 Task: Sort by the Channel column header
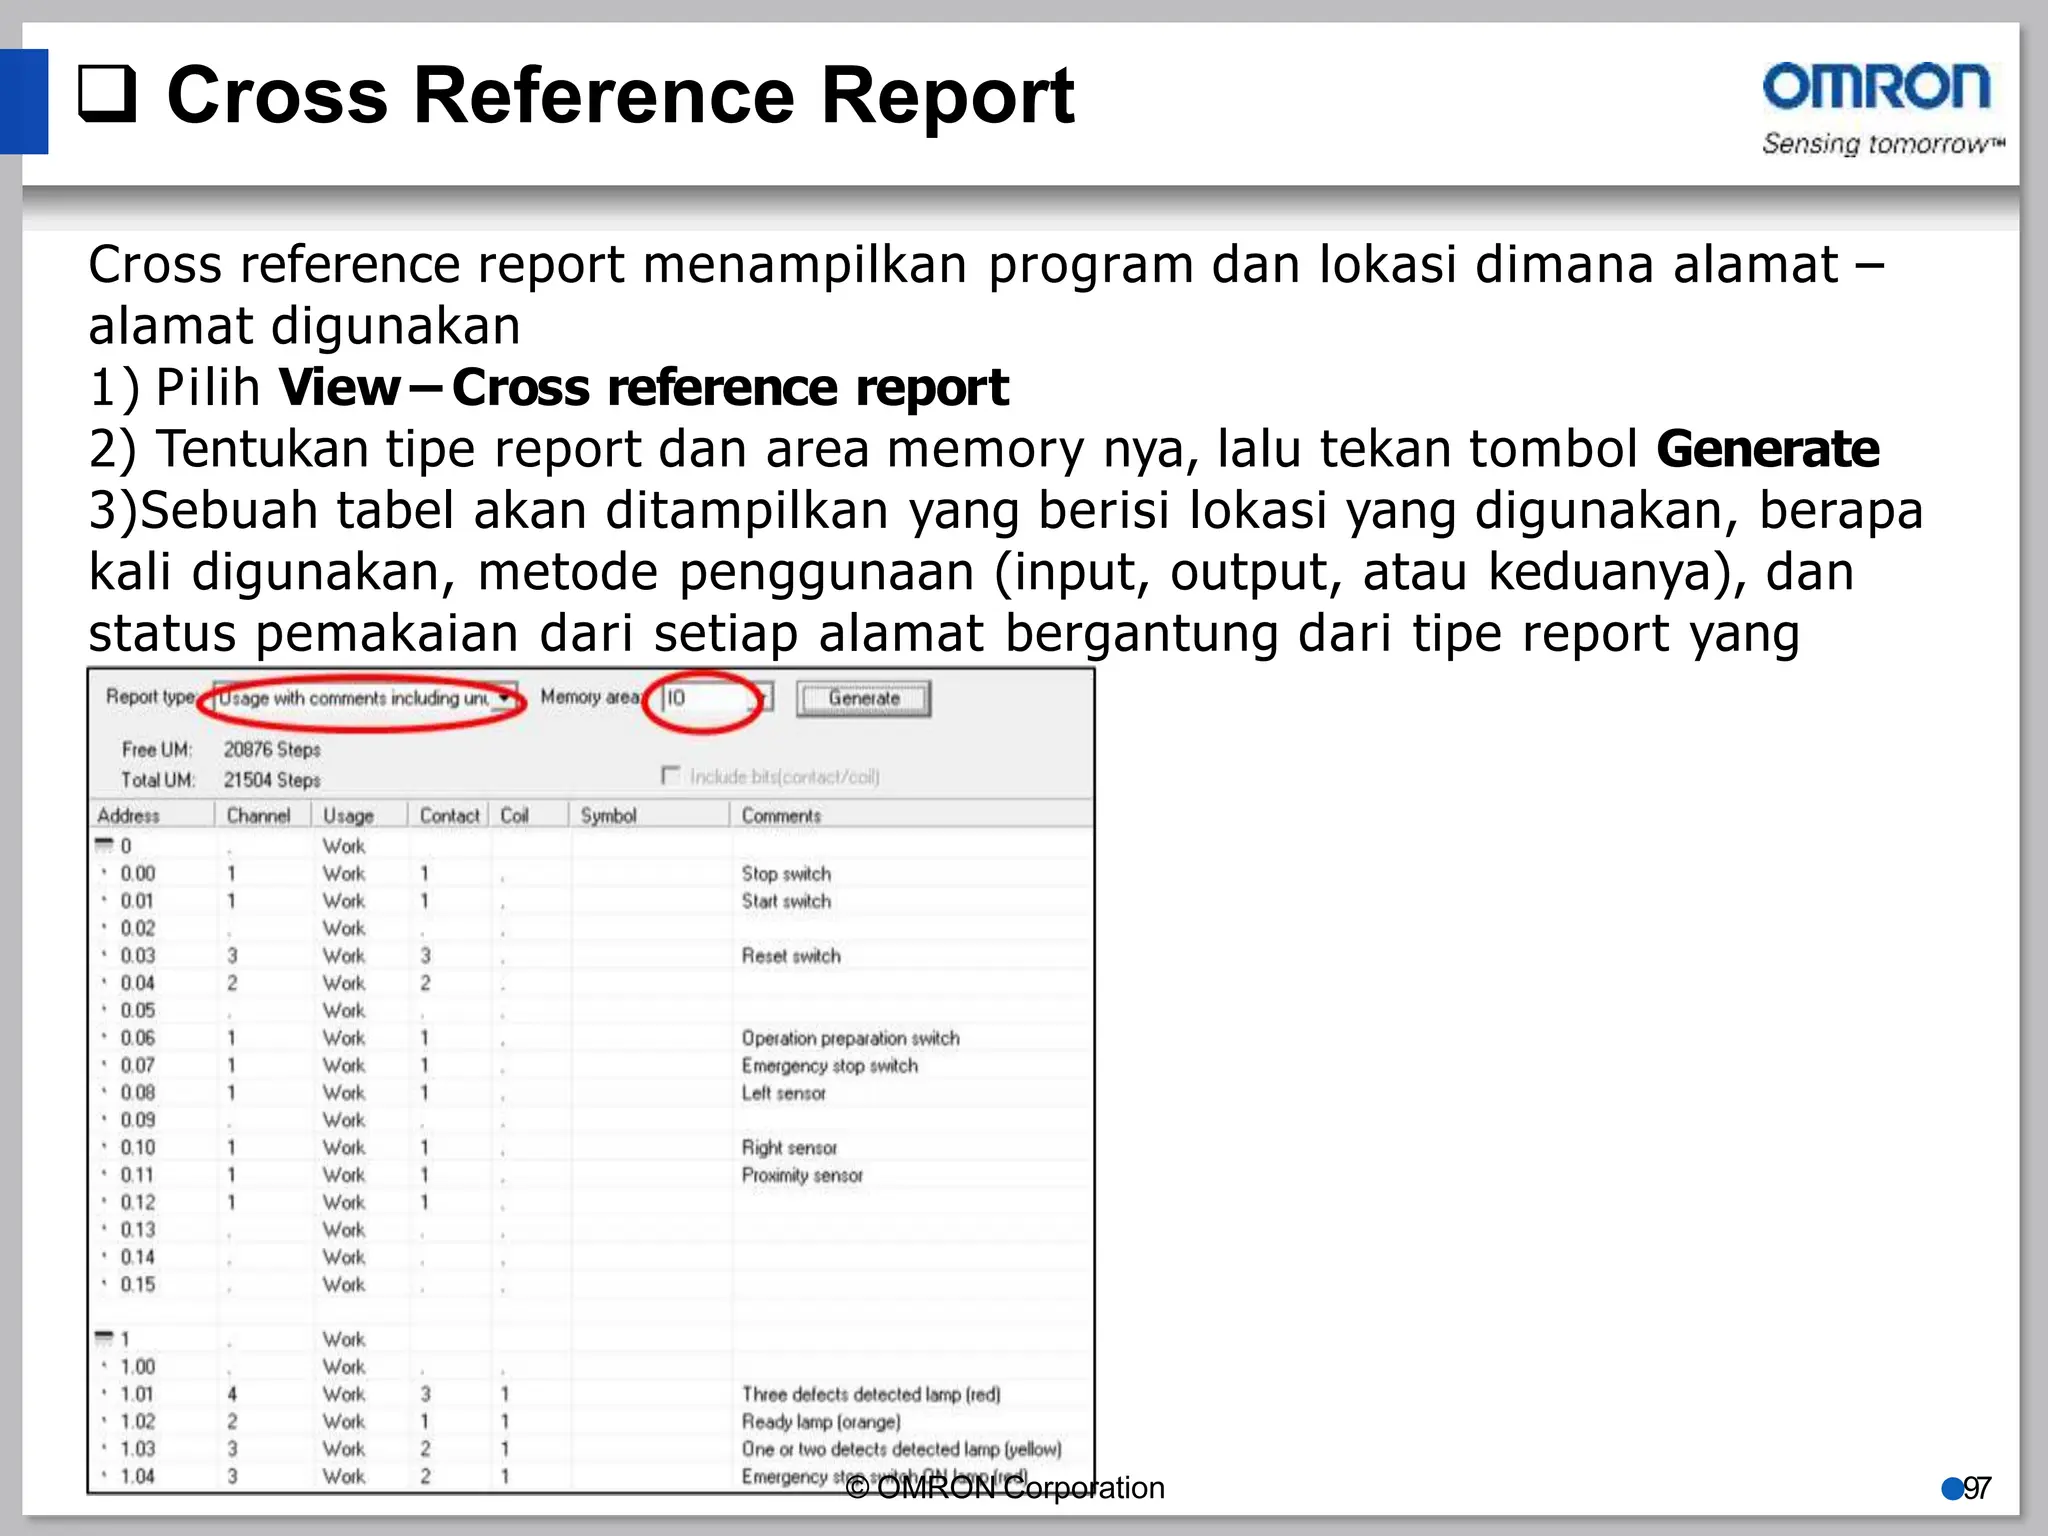coord(262,815)
